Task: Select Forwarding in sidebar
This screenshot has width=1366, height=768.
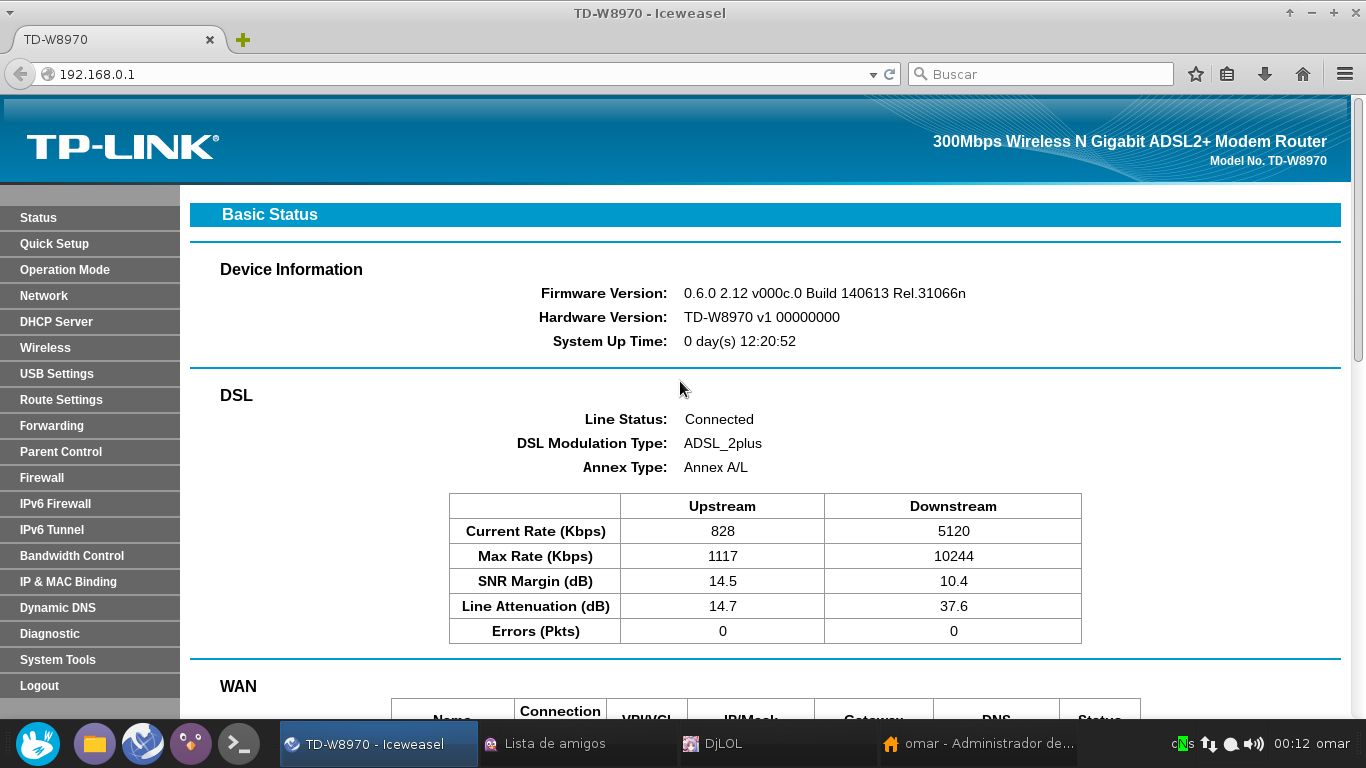Action: (x=90, y=426)
